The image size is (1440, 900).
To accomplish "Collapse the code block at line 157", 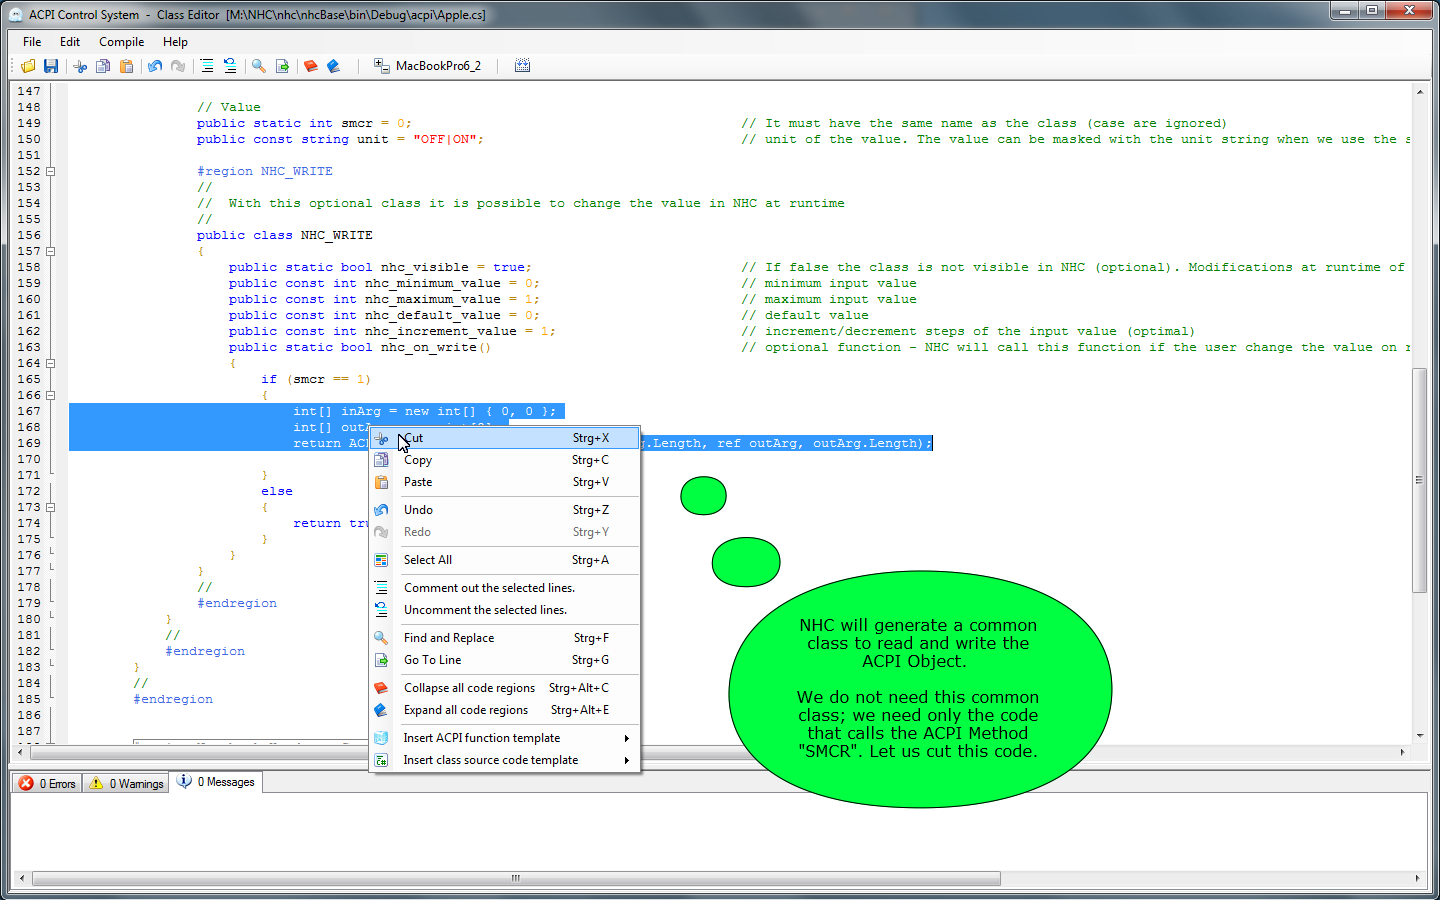I will click(x=51, y=251).
